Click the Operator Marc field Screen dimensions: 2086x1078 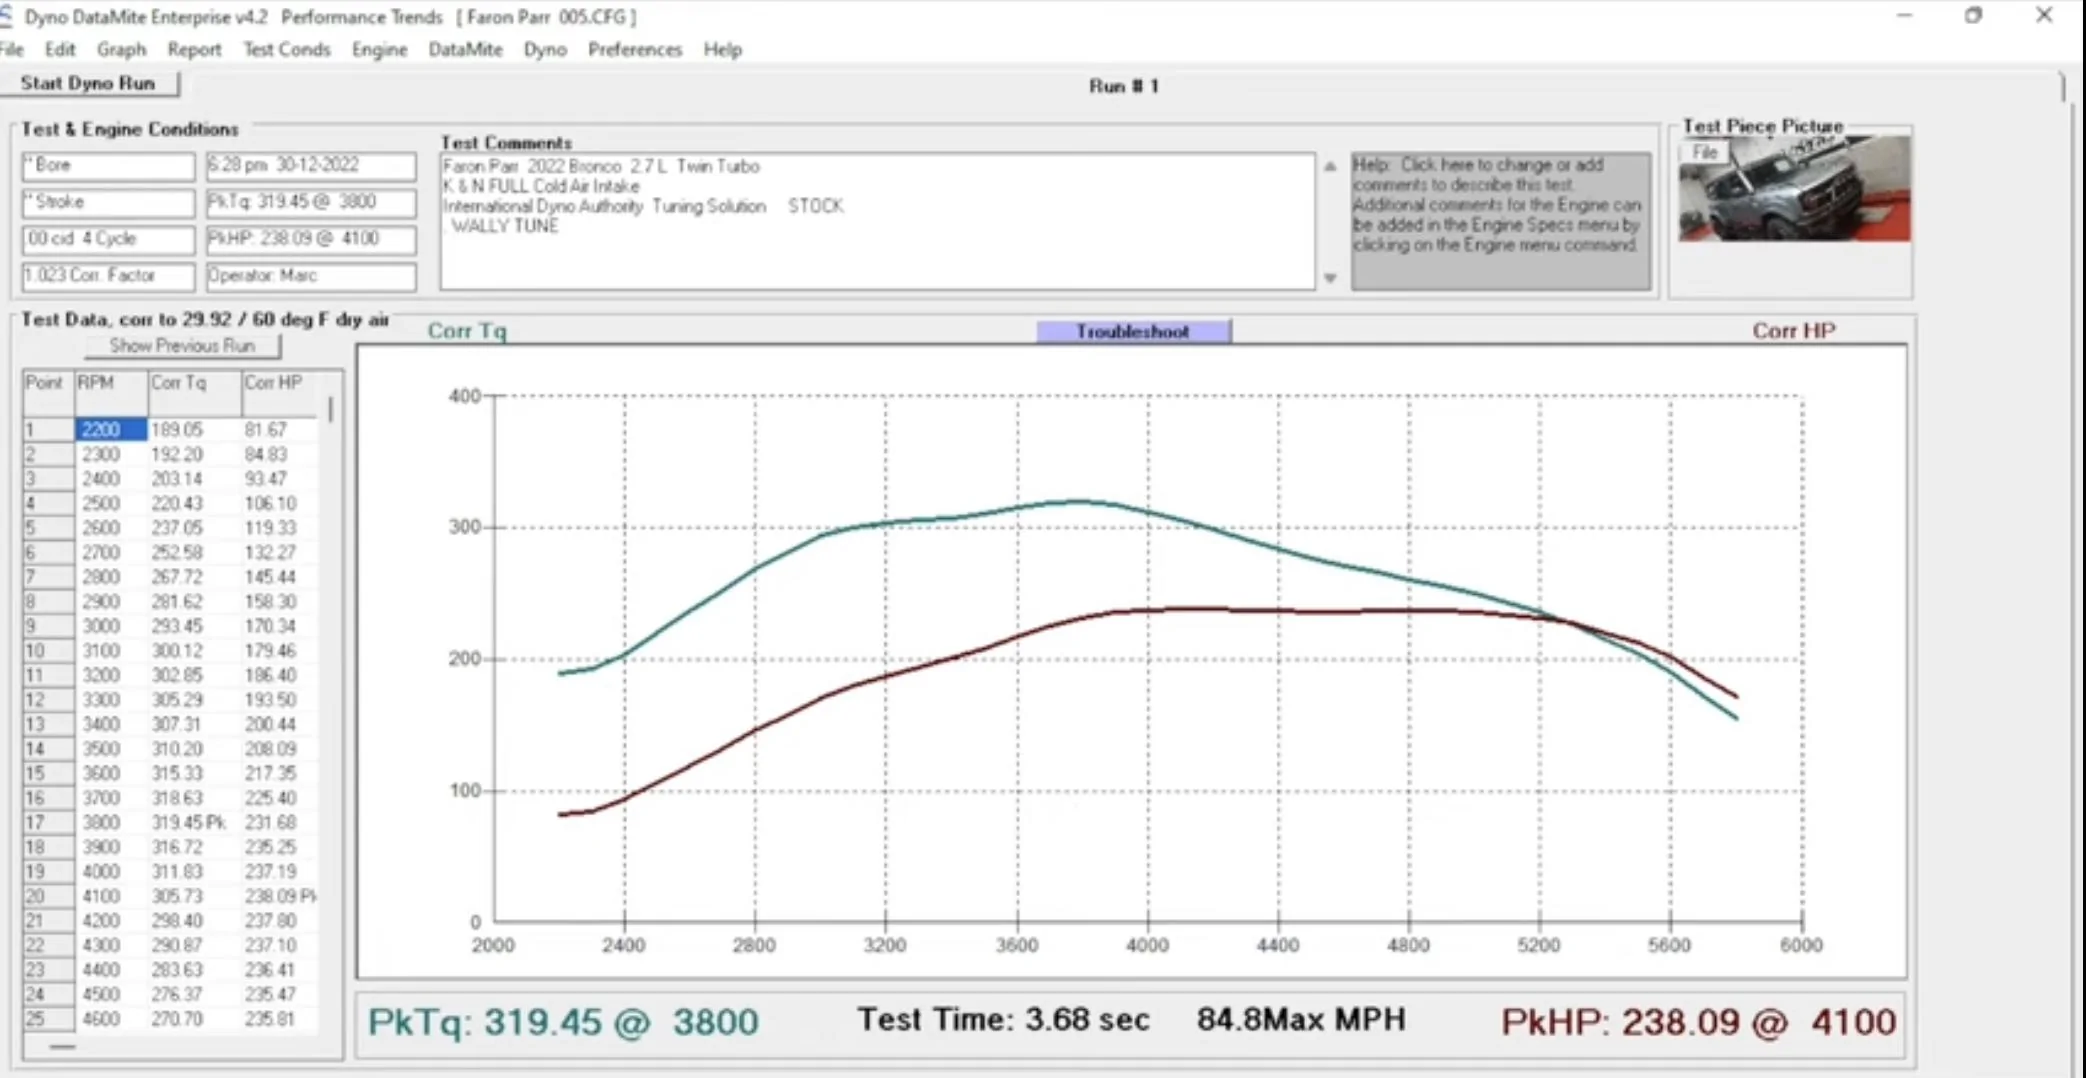click(311, 275)
